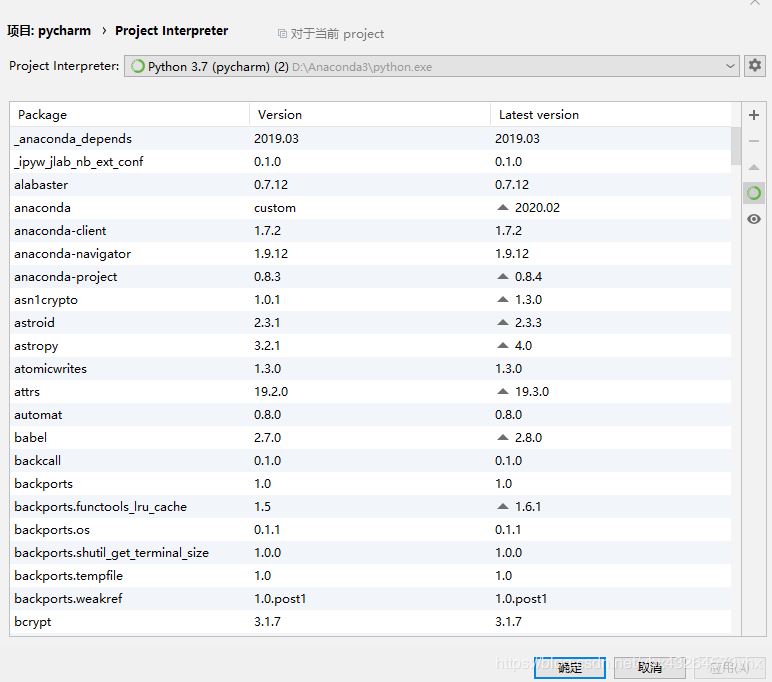Select the anaconda-project package

pyautogui.click(x=370, y=277)
